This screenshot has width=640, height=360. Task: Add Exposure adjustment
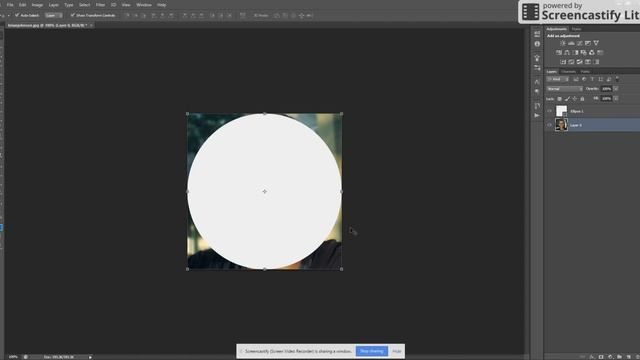pos(588,43)
